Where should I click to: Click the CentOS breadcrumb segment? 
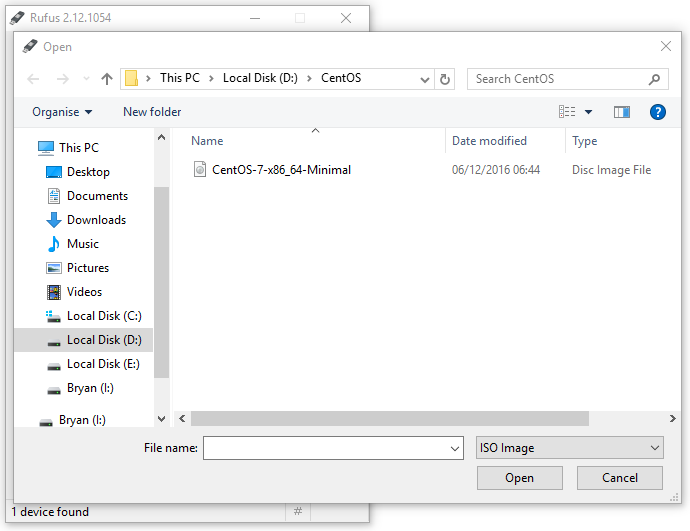pos(341,78)
